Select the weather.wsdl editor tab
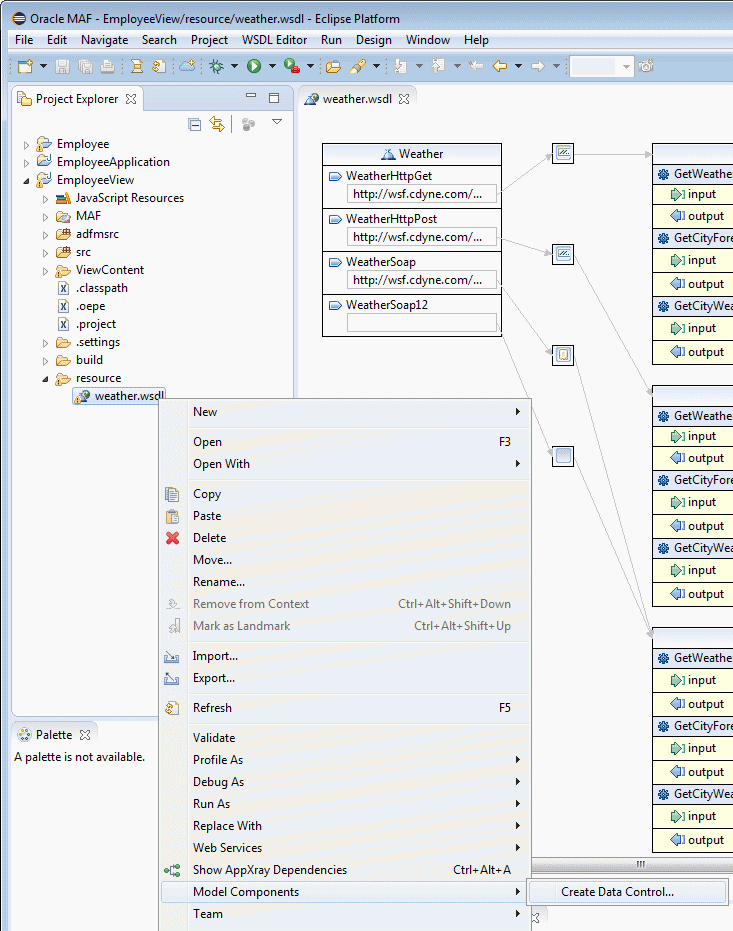Image resolution: width=733 pixels, height=931 pixels. point(357,99)
